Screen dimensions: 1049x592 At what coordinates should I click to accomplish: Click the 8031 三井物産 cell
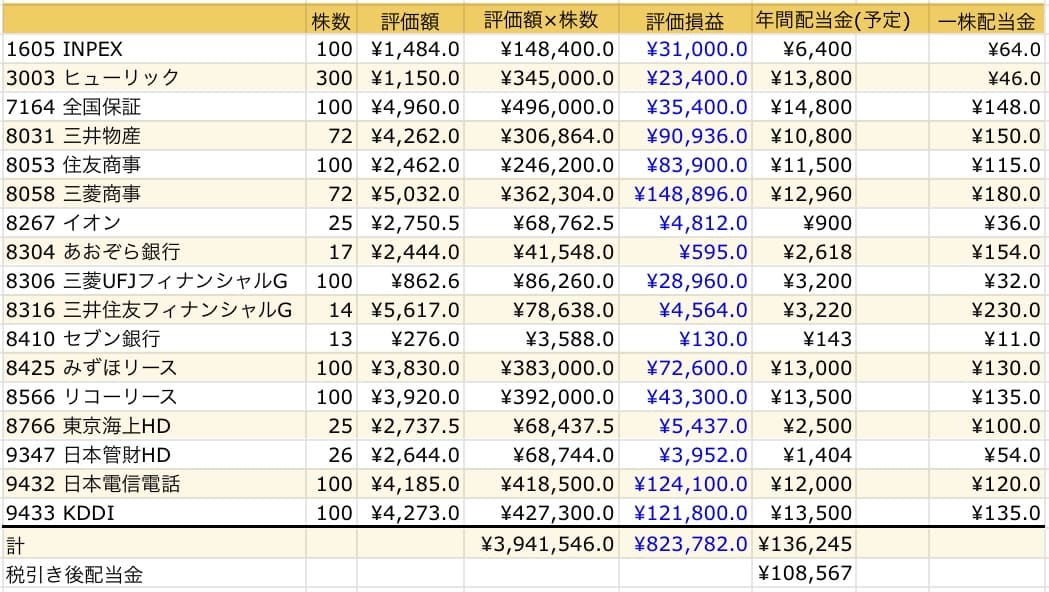[155, 136]
